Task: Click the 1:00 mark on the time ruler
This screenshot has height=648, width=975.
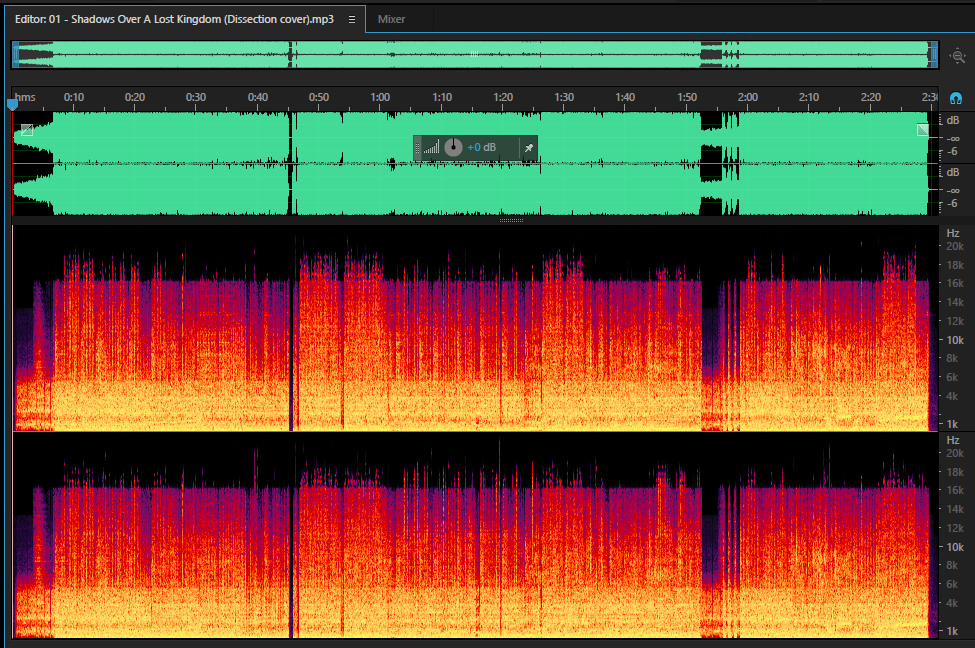Action: pos(380,98)
